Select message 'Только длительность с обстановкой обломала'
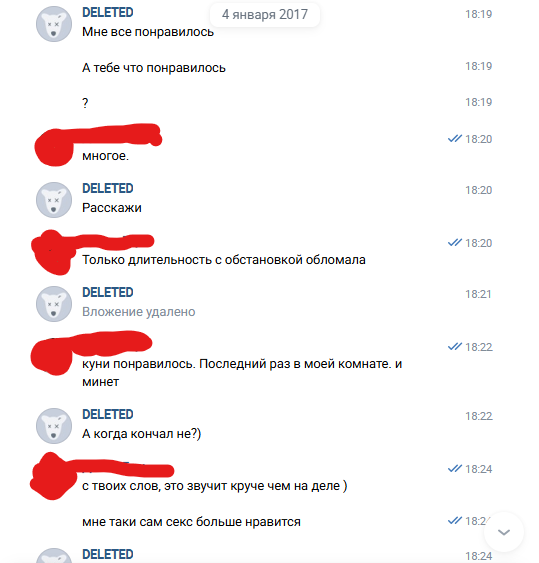The height and width of the screenshot is (563, 539). [x=224, y=260]
